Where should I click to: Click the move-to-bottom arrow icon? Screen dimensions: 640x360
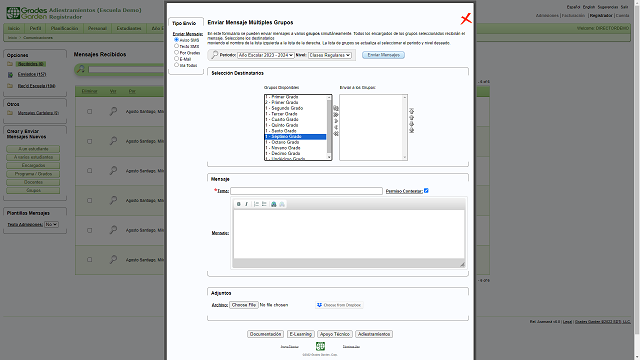[411, 130]
